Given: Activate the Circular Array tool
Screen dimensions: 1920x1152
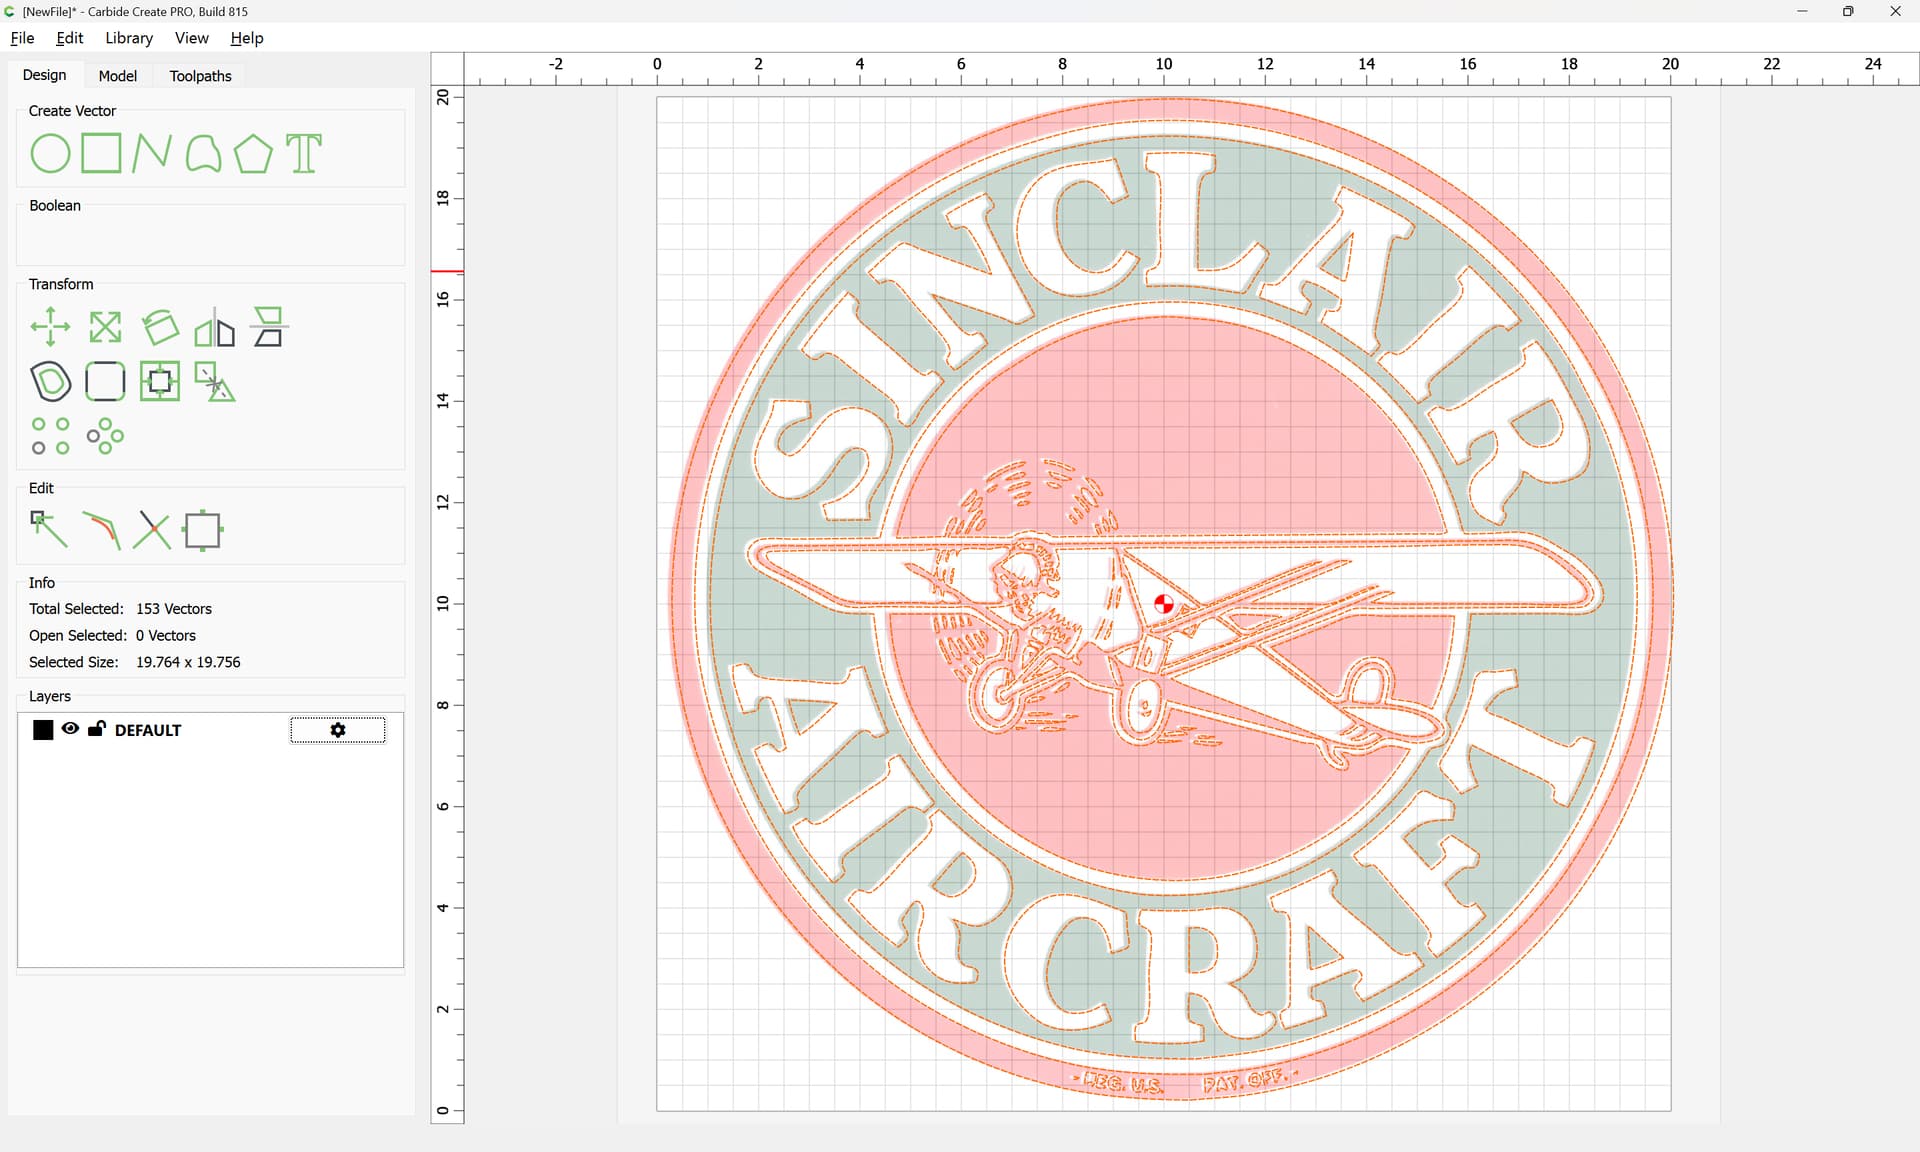Looking at the screenshot, I should click(105, 436).
